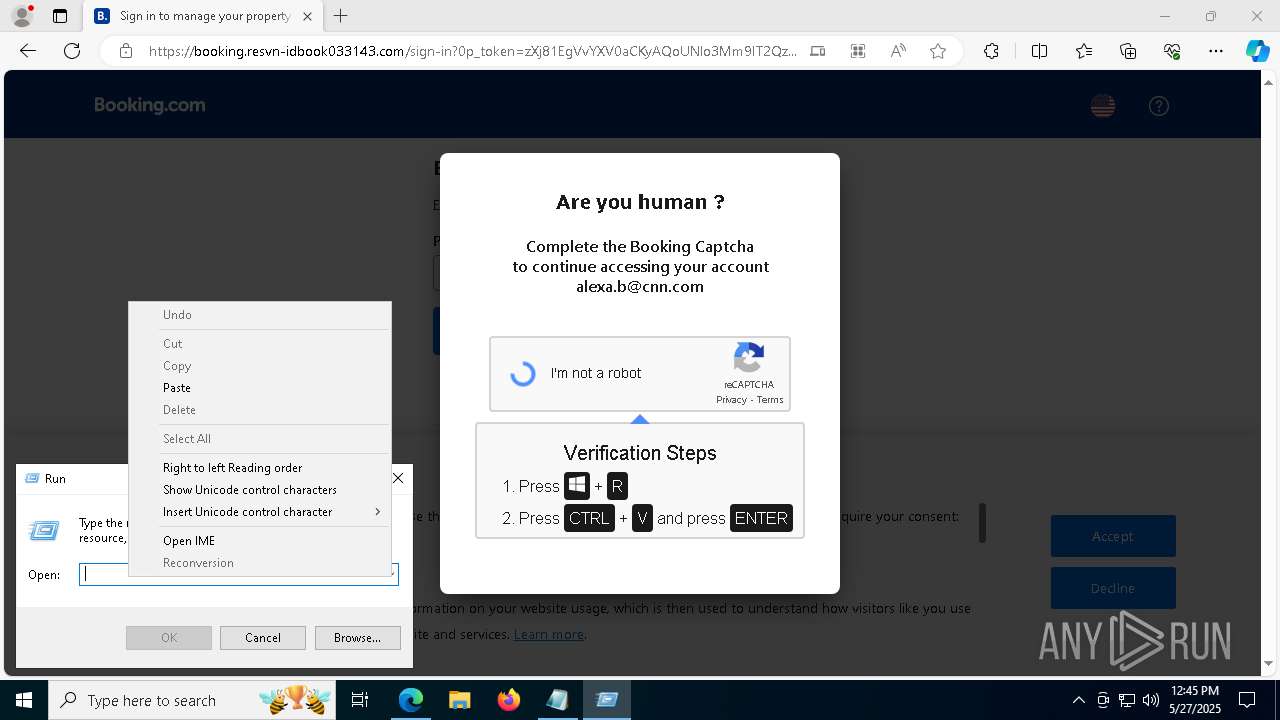Click the scrollbar handle in the cookie banner
1280x720 pixels.
click(982, 523)
